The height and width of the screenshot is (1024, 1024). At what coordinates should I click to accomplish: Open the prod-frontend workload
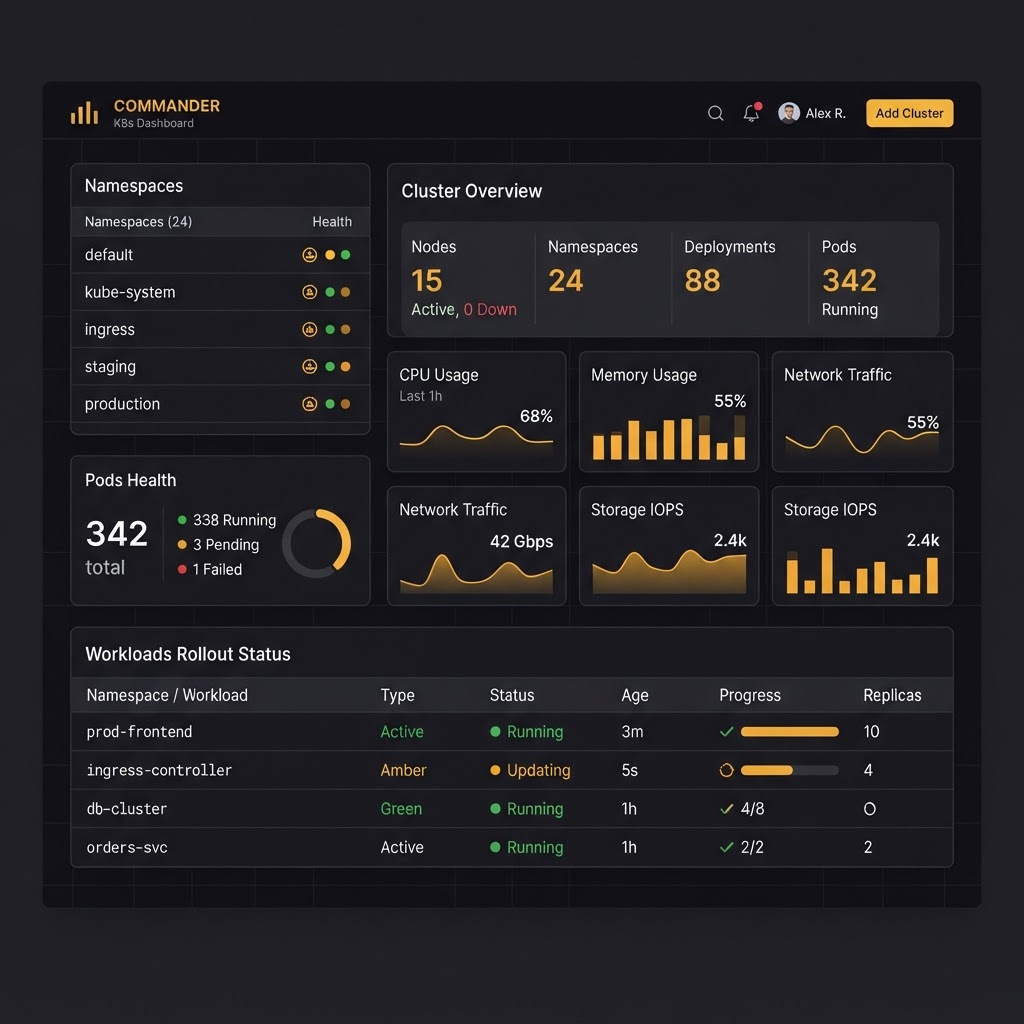pyautogui.click(x=512, y=731)
